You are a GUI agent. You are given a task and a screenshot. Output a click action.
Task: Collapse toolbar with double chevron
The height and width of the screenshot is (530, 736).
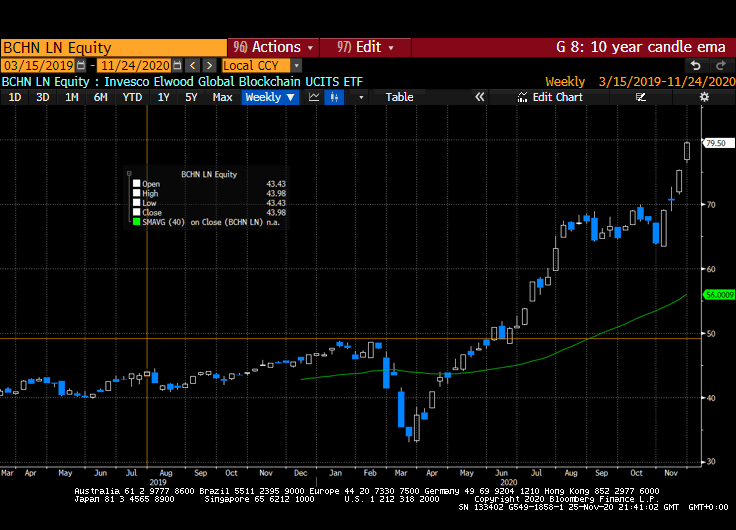(x=479, y=97)
